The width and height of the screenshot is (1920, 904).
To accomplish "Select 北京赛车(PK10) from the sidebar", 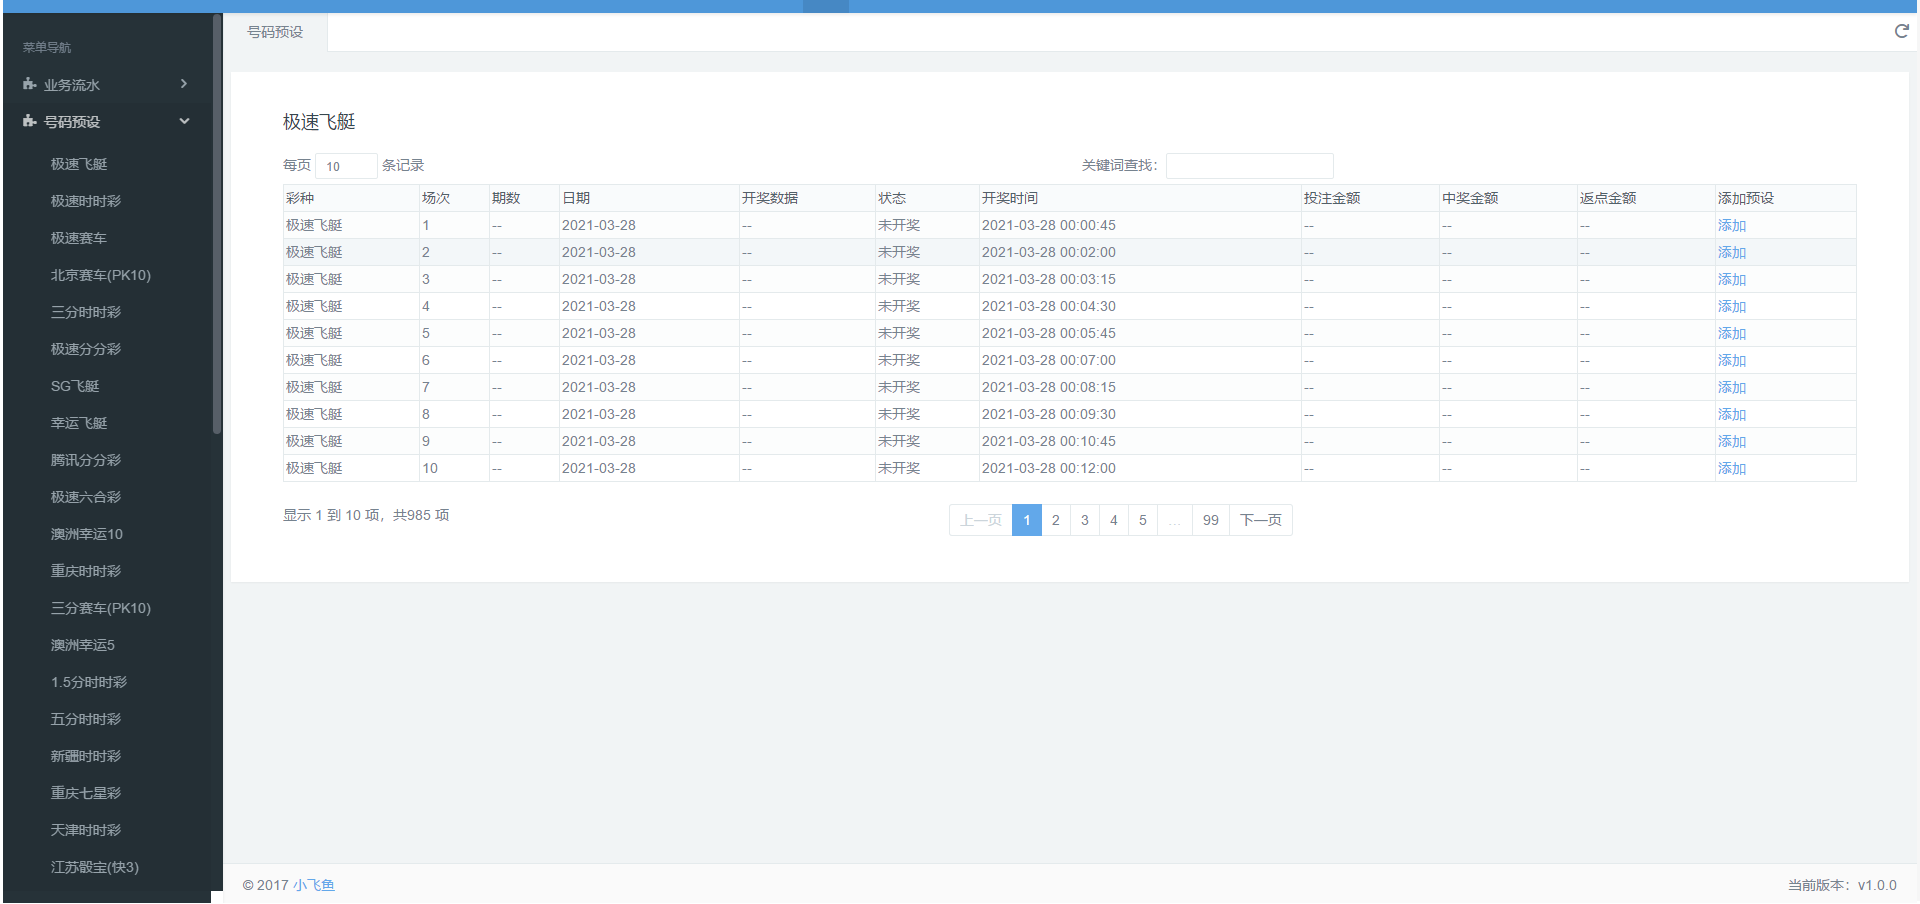I will pyautogui.click(x=101, y=275).
